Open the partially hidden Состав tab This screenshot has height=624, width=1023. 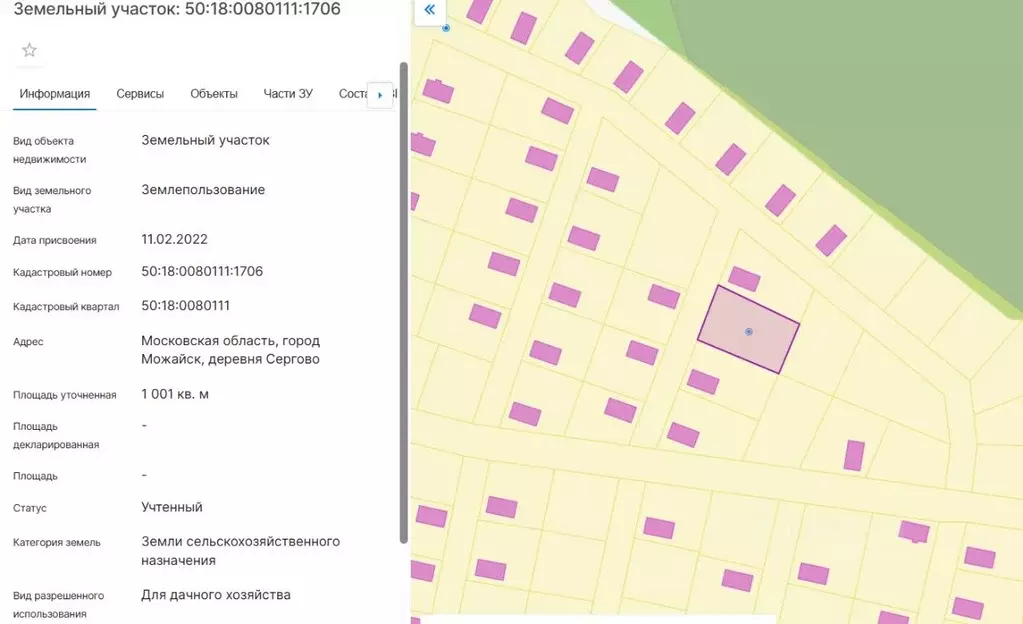point(353,94)
